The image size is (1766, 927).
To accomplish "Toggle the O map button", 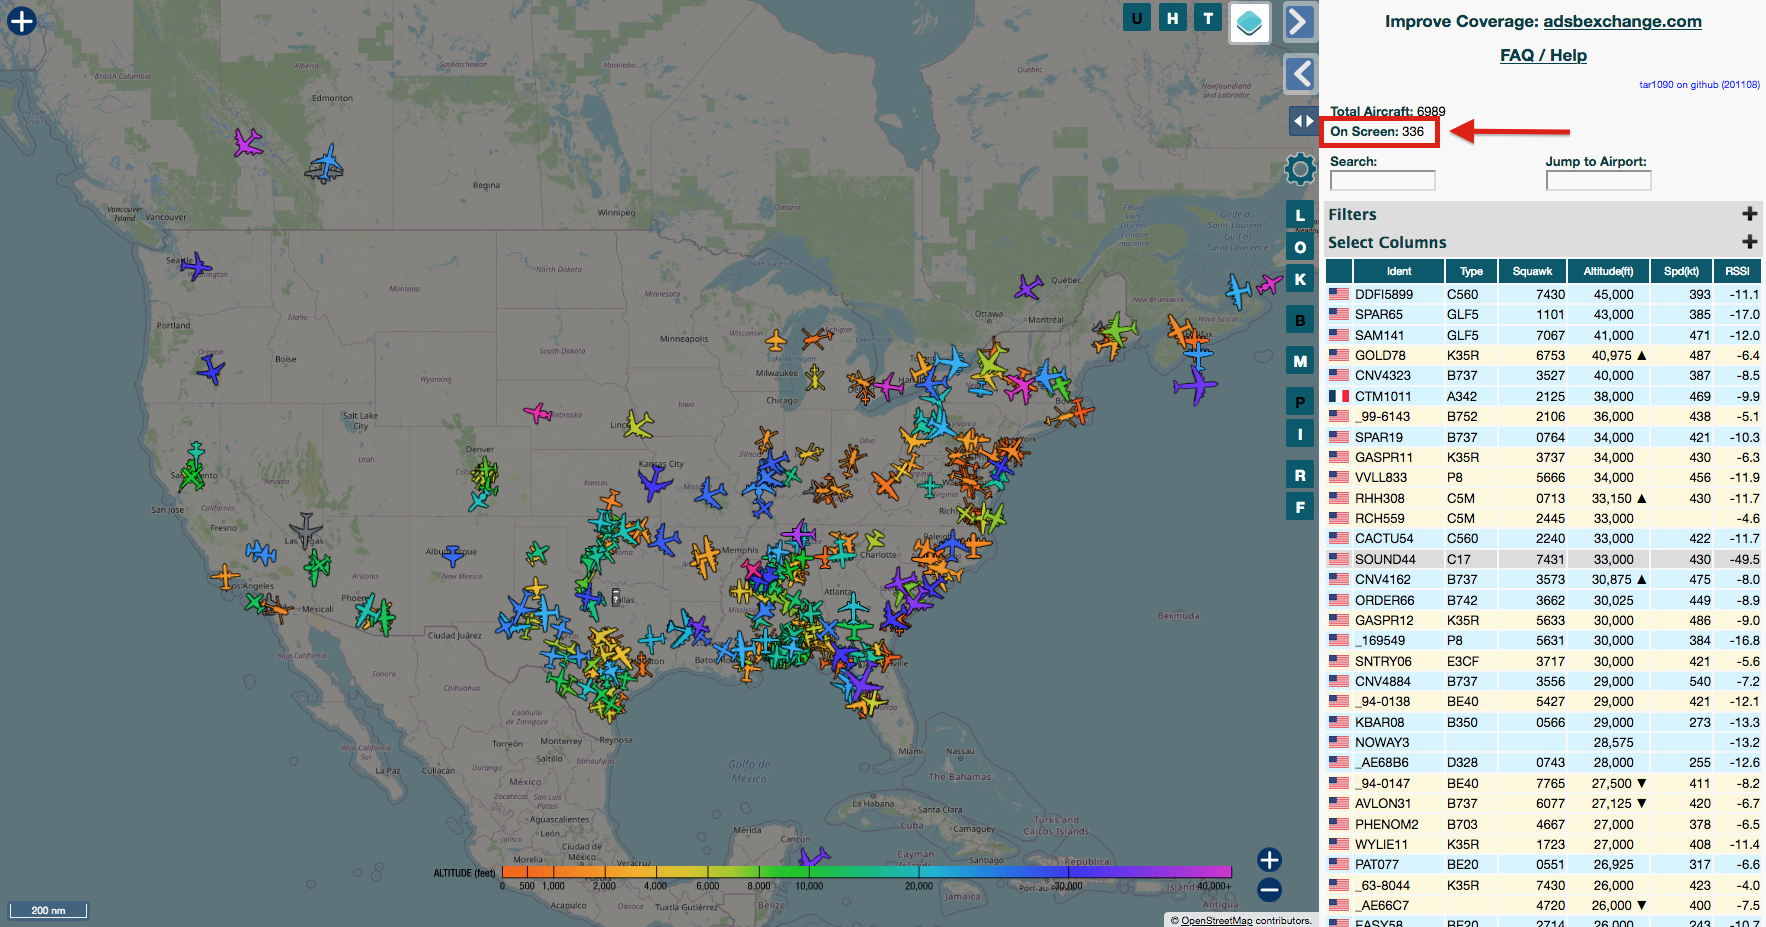I will click(1300, 247).
